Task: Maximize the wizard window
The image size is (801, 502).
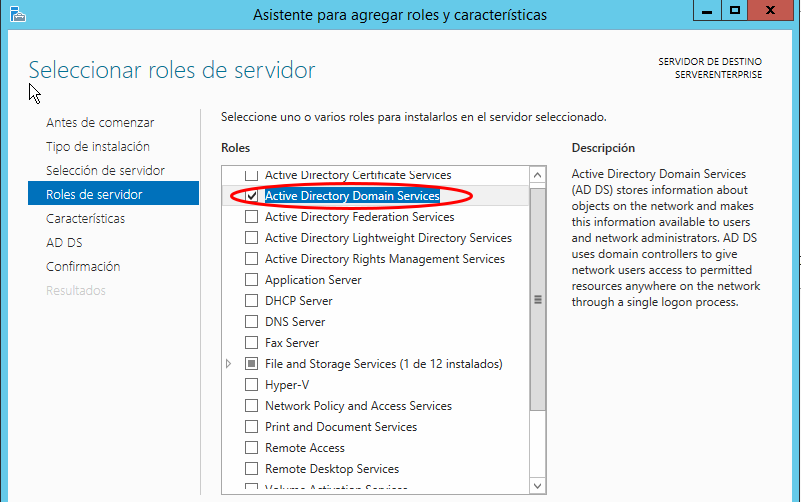Action: (x=735, y=10)
